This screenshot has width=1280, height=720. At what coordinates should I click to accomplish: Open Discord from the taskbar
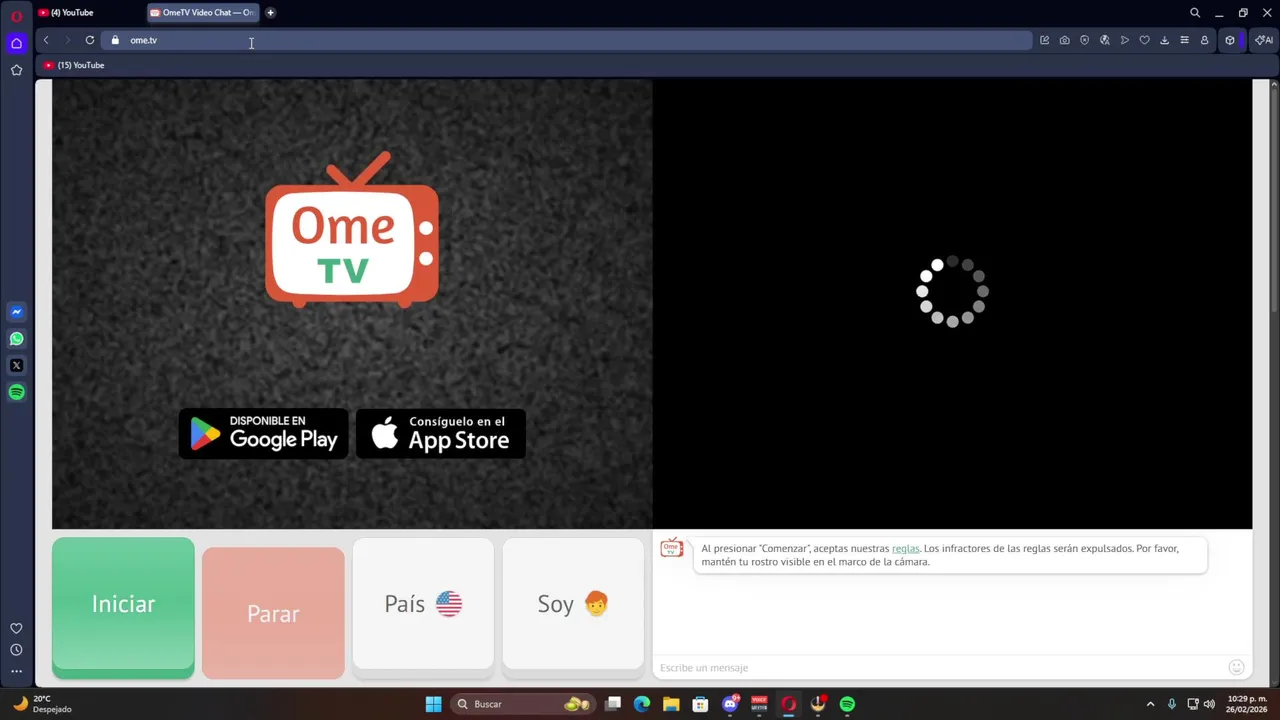(x=730, y=704)
